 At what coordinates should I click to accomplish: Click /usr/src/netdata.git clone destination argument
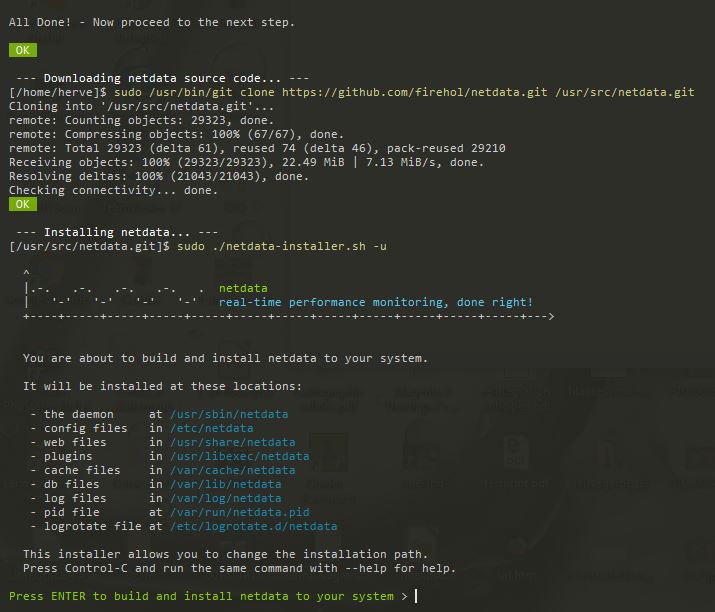(x=625, y=92)
